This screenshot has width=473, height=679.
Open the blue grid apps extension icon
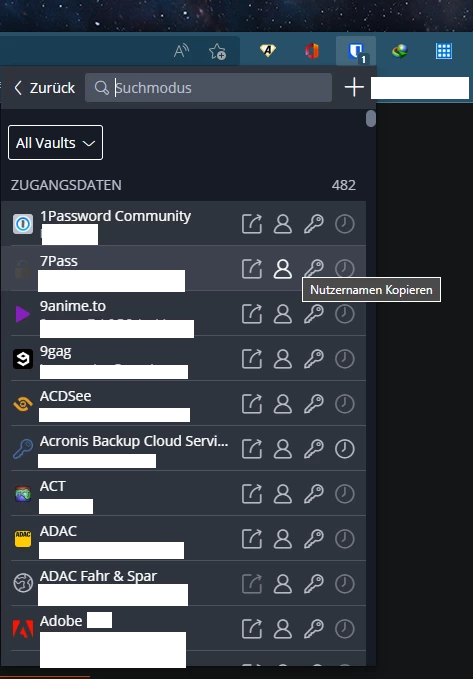[x=444, y=52]
